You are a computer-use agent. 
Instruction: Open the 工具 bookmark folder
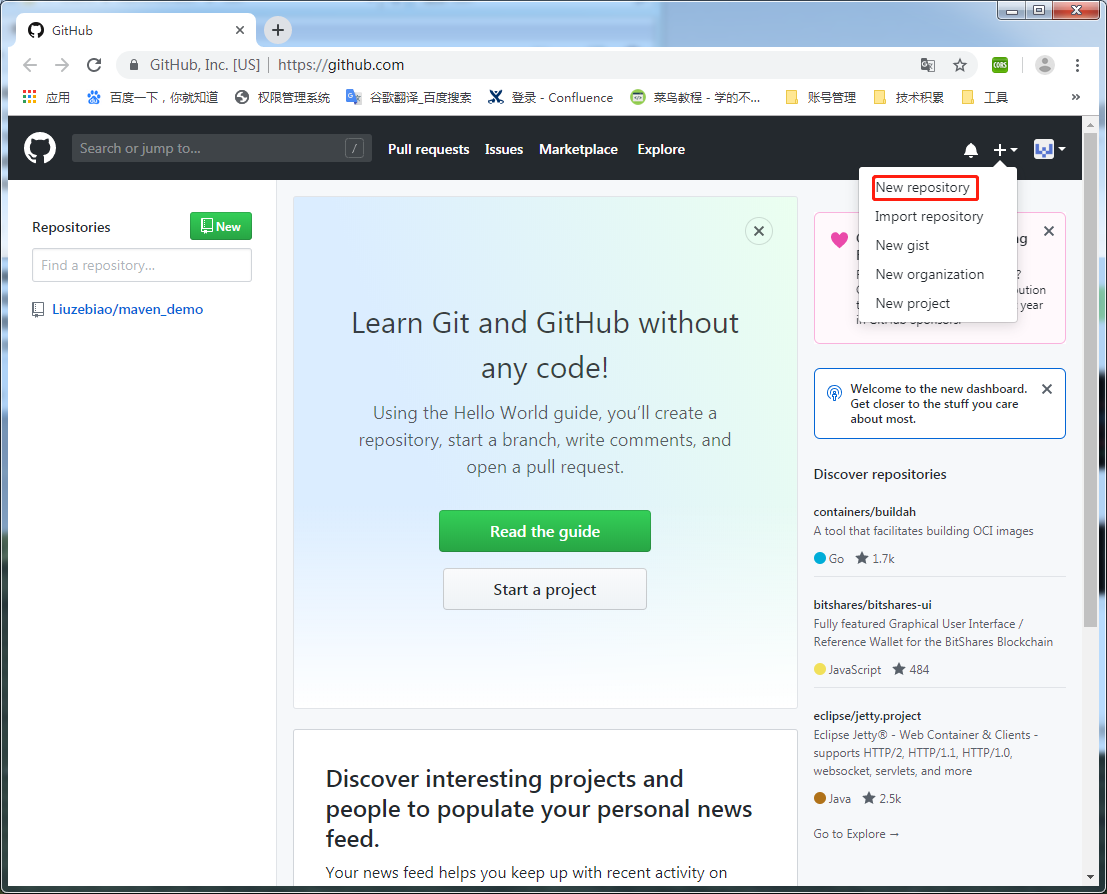[985, 97]
